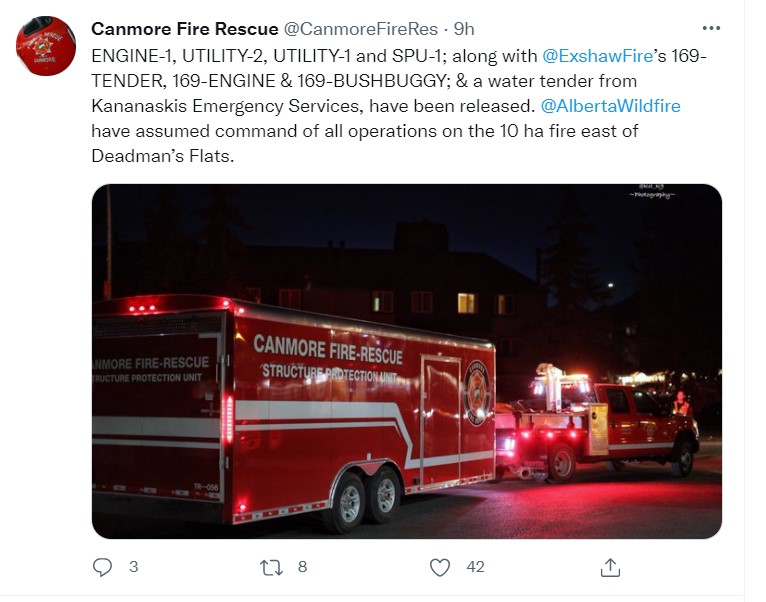Open the @AlbertaWildfire mention link
The image size is (766, 602).
click(611, 106)
